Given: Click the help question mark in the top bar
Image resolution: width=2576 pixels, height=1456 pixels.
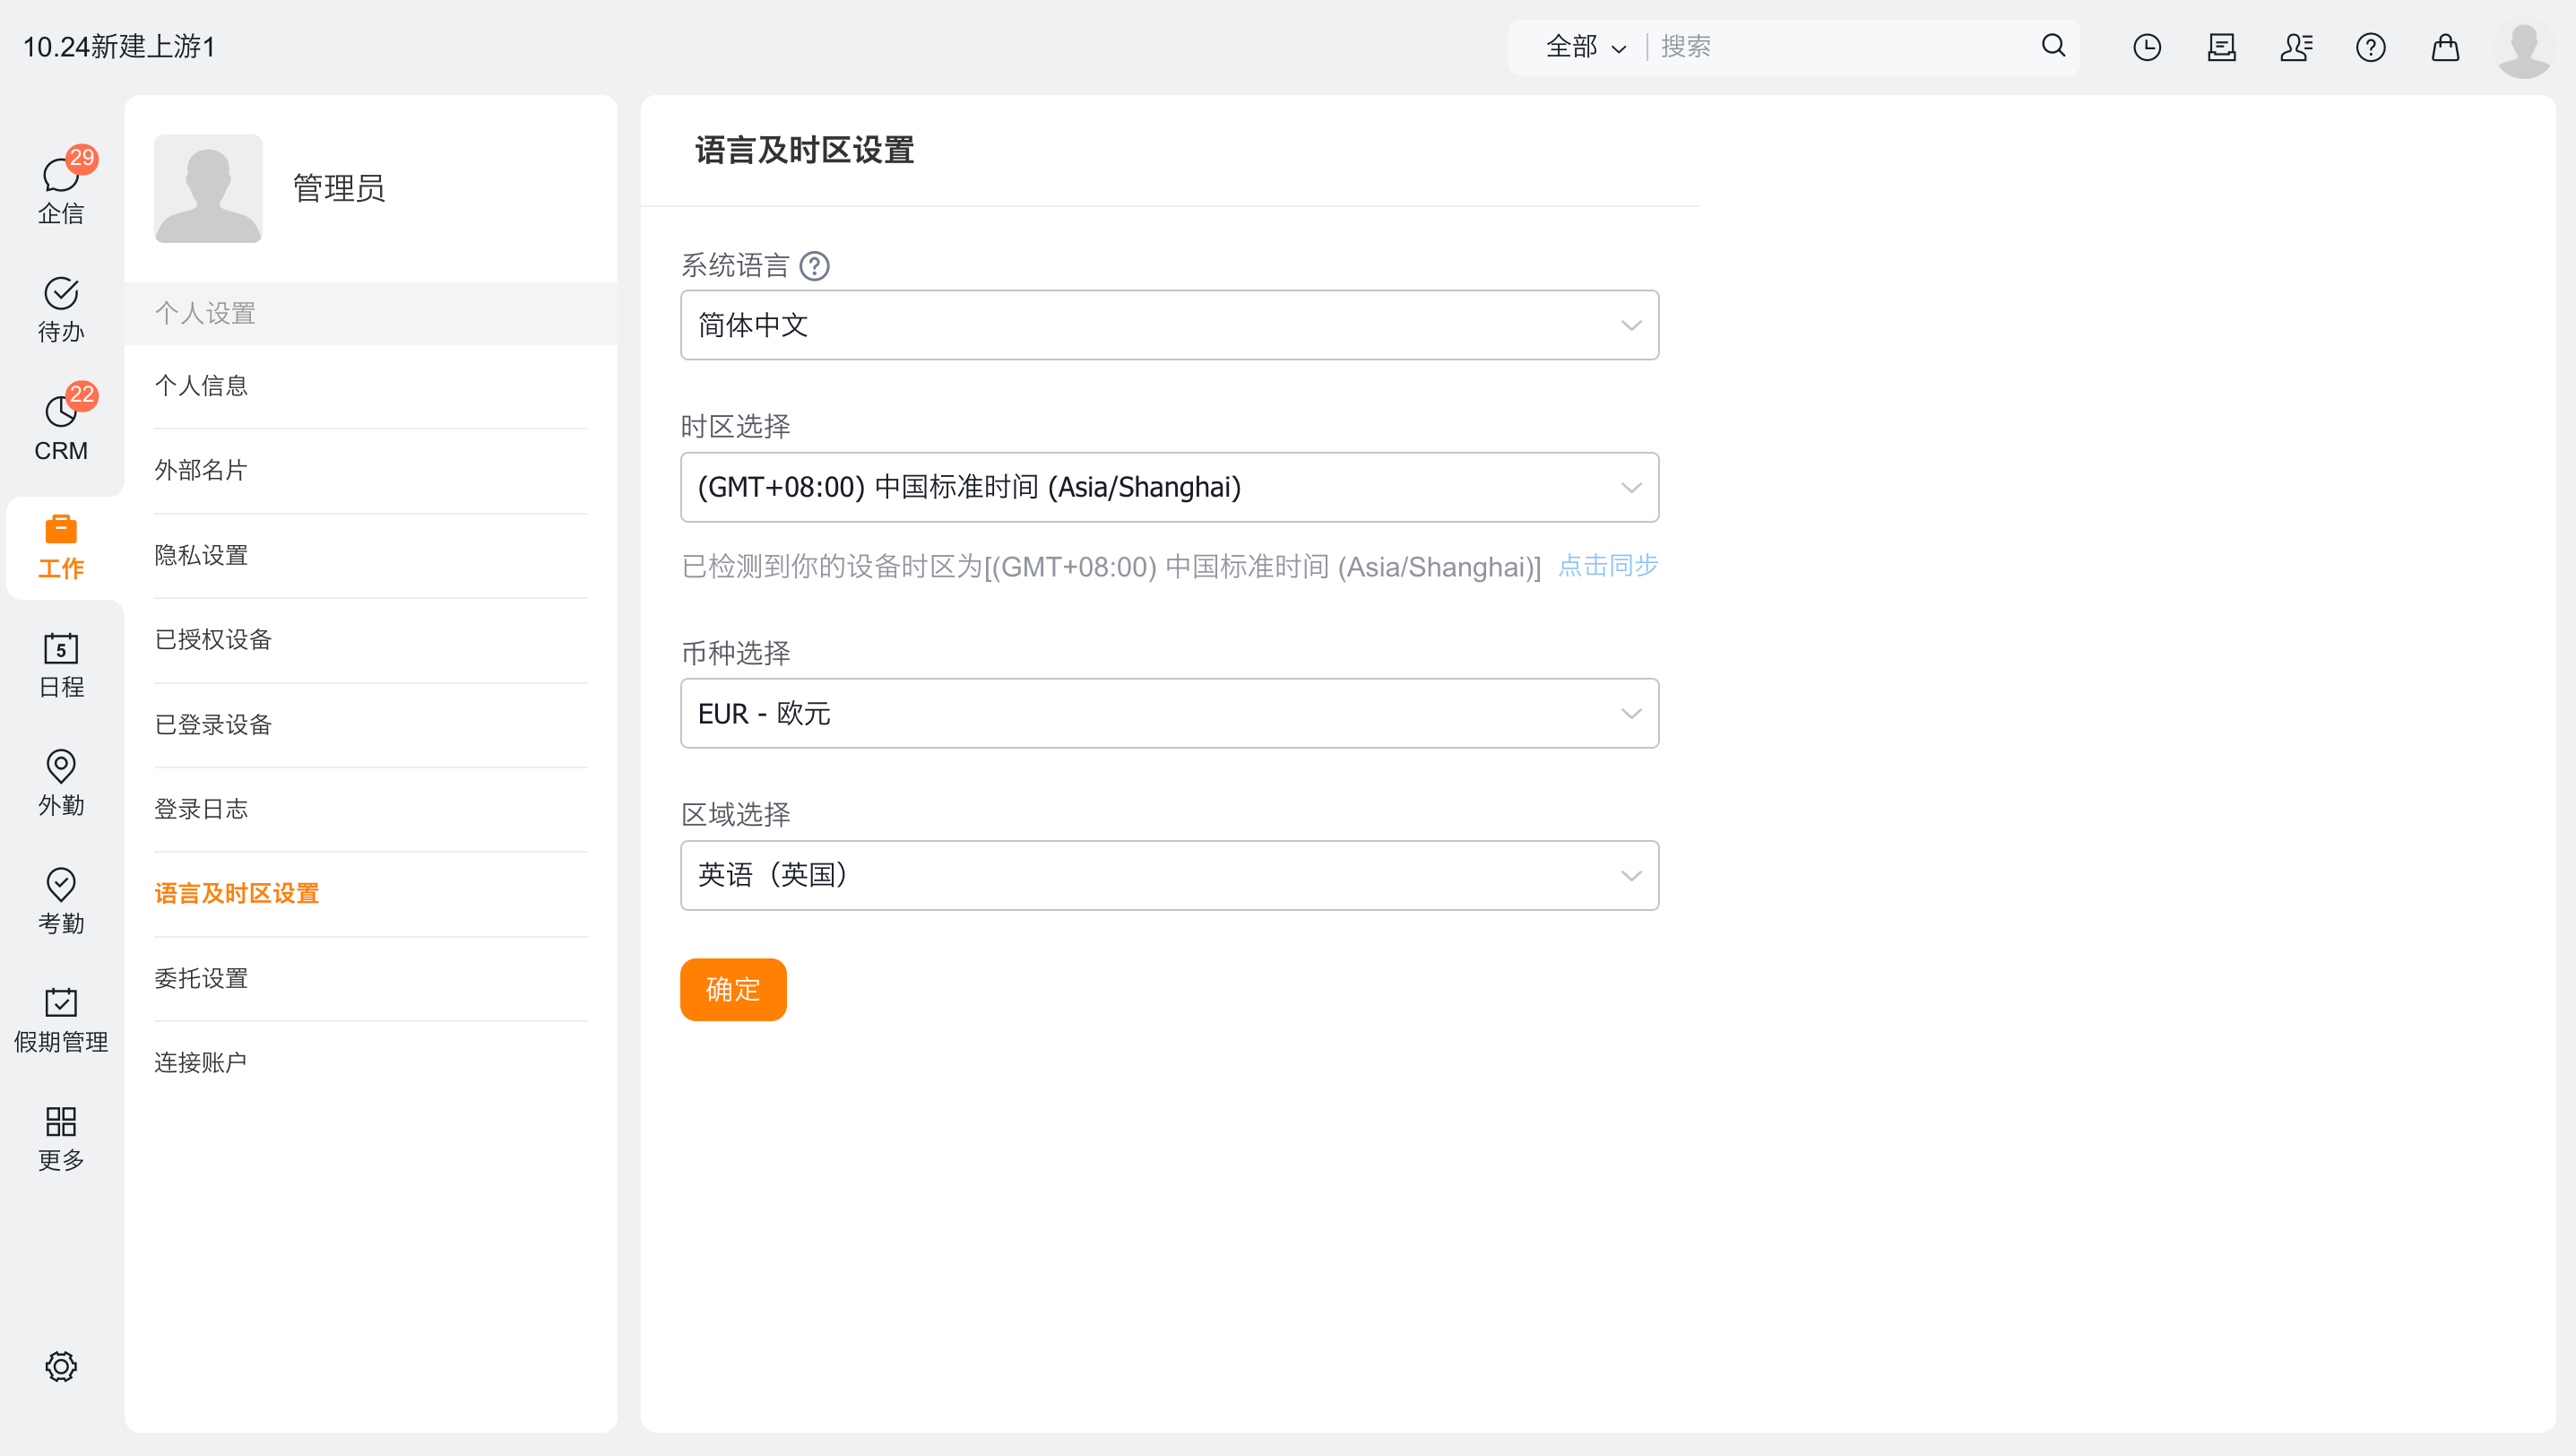Looking at the screenshot, I should [x=2370, y=47].
